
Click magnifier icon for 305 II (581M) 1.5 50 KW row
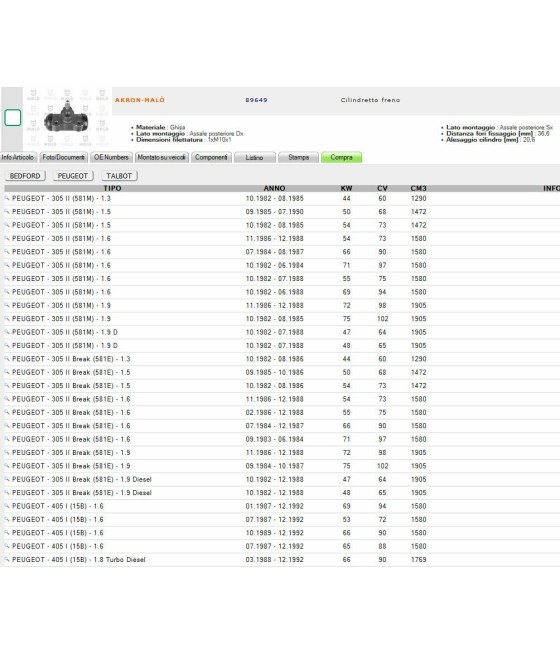click(7, 212)
